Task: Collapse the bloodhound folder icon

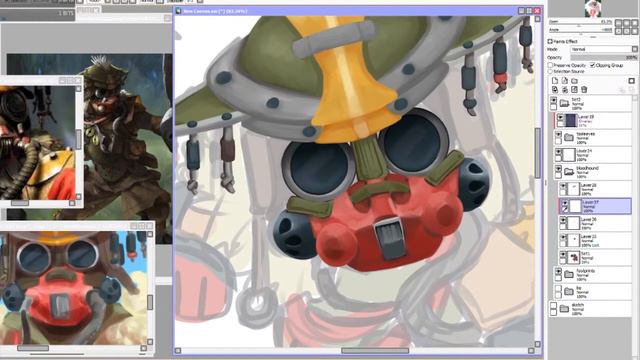Action: click(569, 172)
